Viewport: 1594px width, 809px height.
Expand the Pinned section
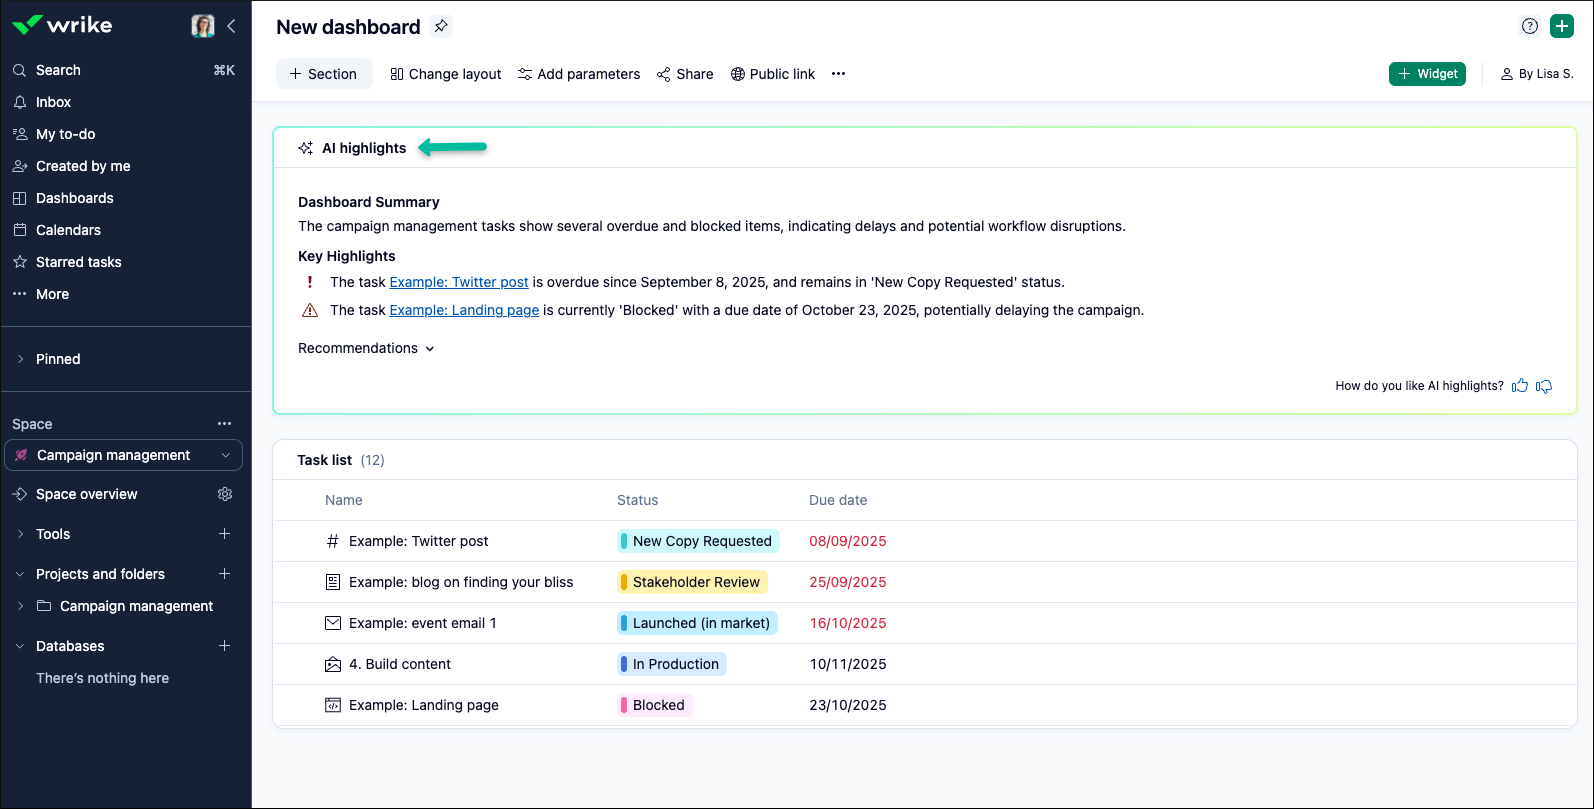click(x=20, y=359)
